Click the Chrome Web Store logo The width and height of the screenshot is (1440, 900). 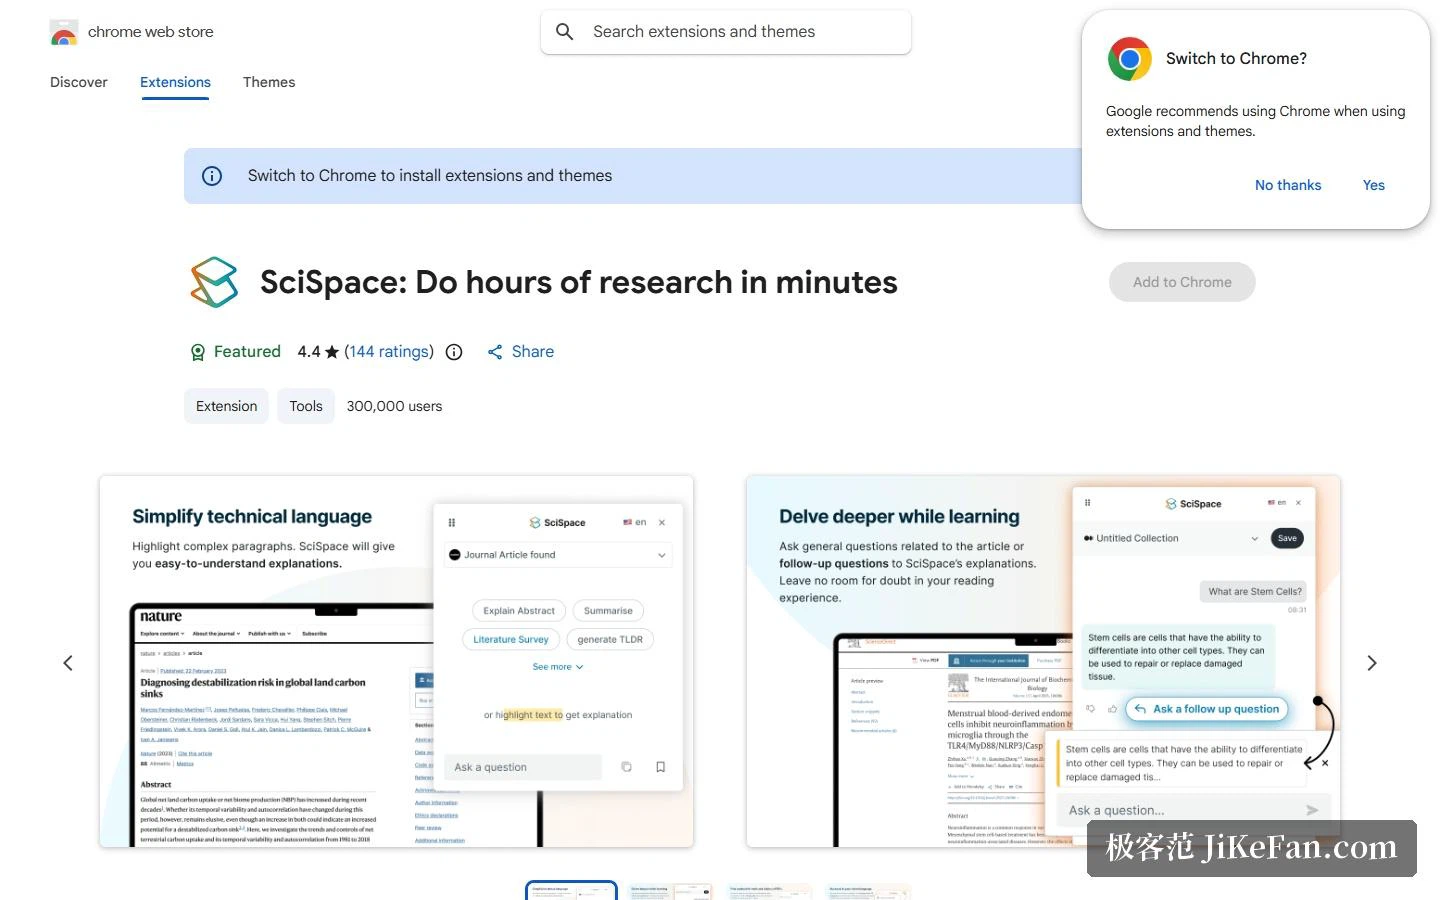tap(64, 32)
